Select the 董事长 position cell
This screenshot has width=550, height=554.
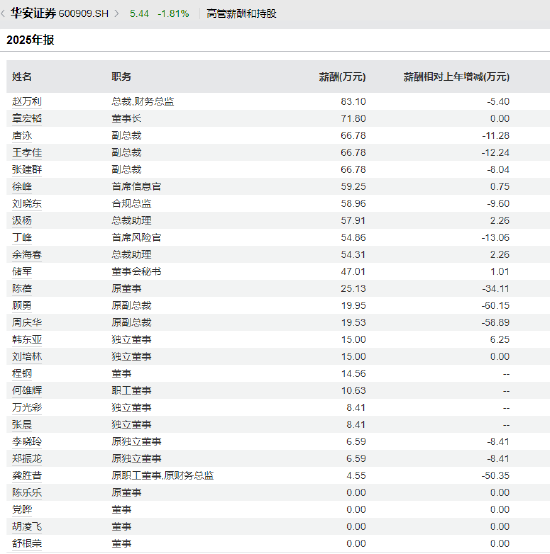(x=126, y=119)
